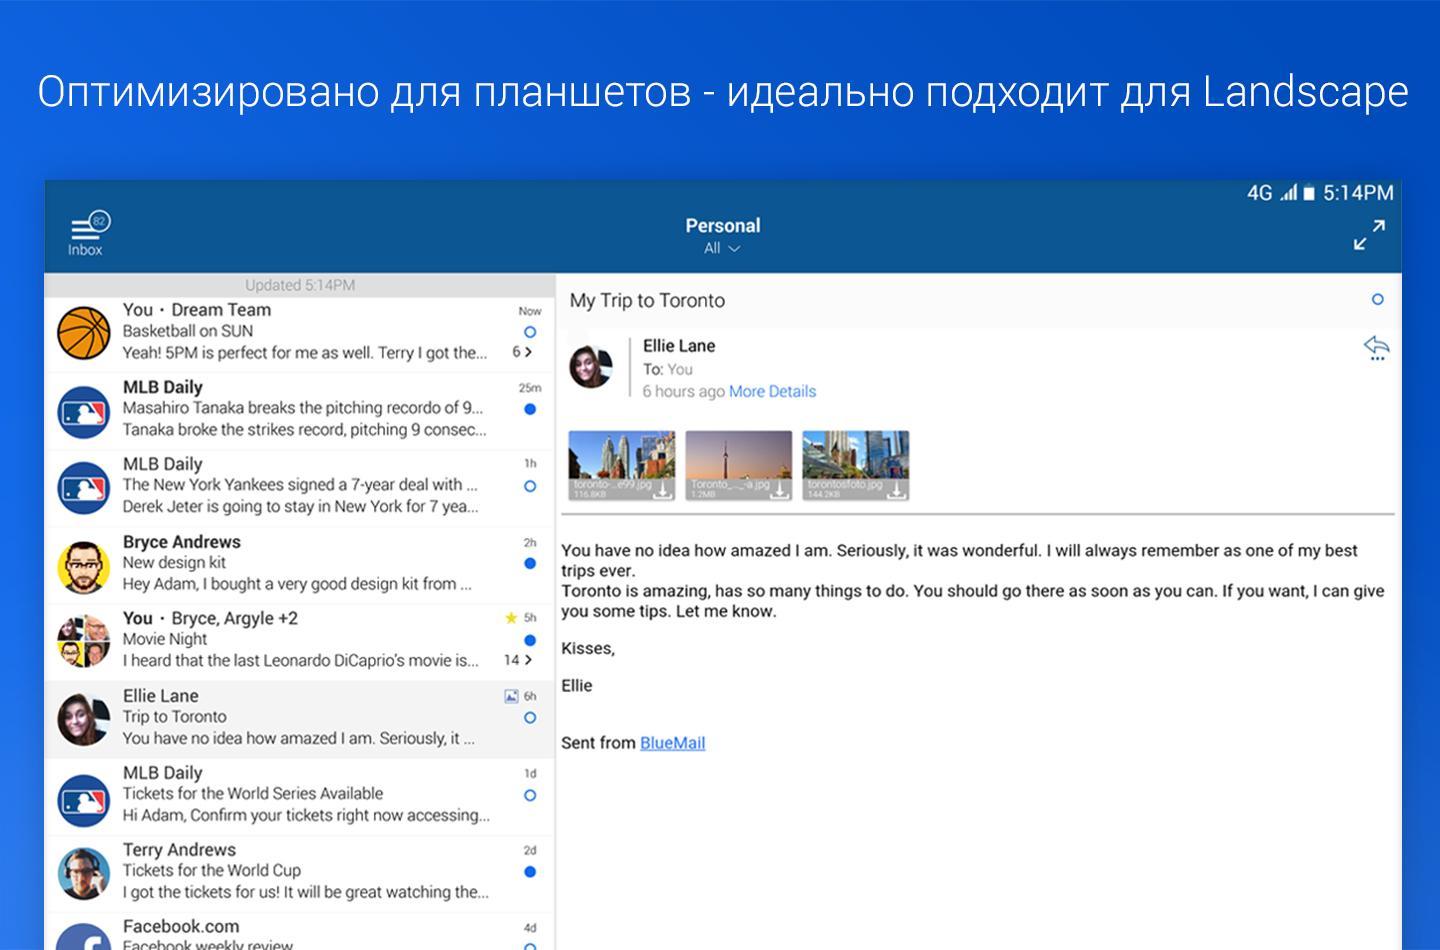
Task: Toggle unread dot on World Cup tickets email
Action: [x=530, y=872]
